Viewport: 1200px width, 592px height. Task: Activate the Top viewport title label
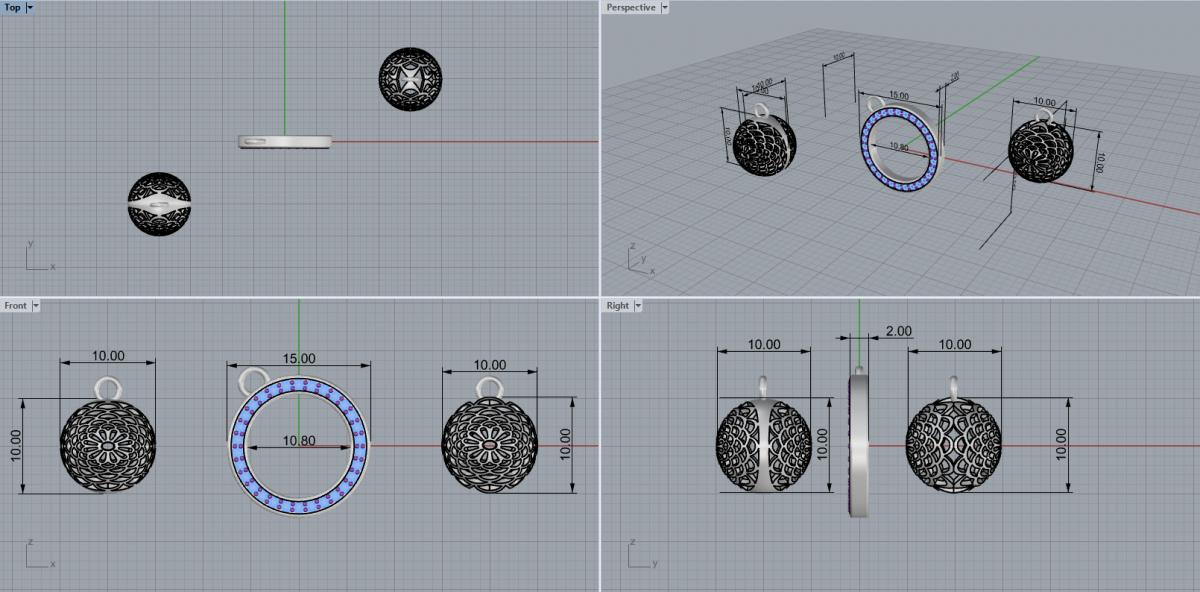click(x=13, y=7)
